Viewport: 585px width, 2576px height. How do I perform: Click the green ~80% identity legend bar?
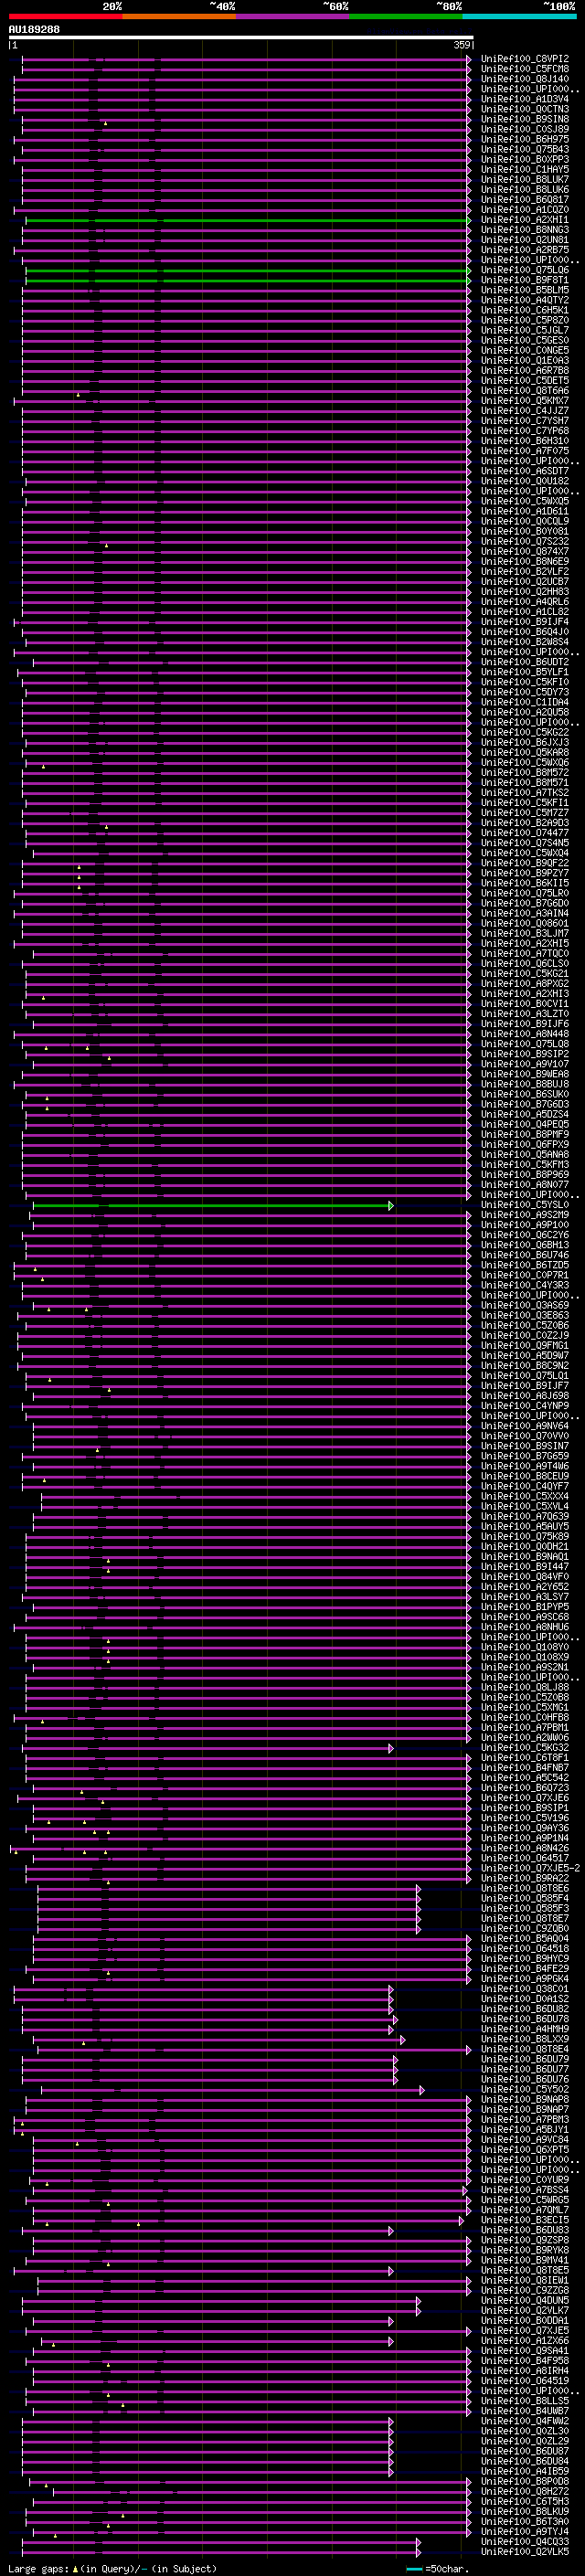pos(406,16)
